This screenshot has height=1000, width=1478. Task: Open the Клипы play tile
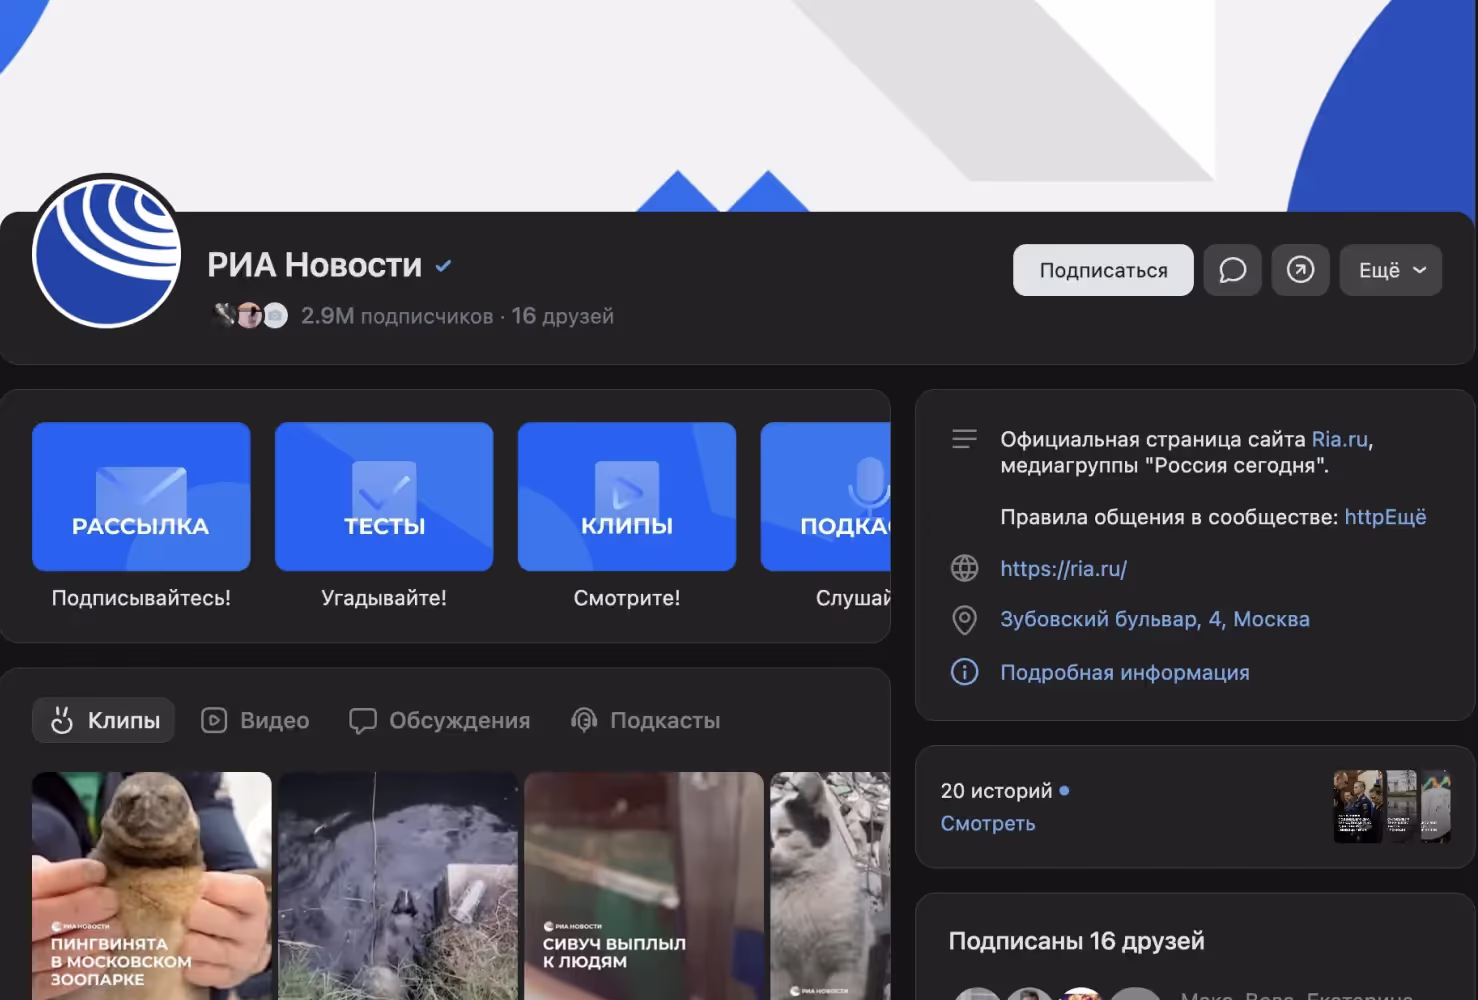(627, 497)
